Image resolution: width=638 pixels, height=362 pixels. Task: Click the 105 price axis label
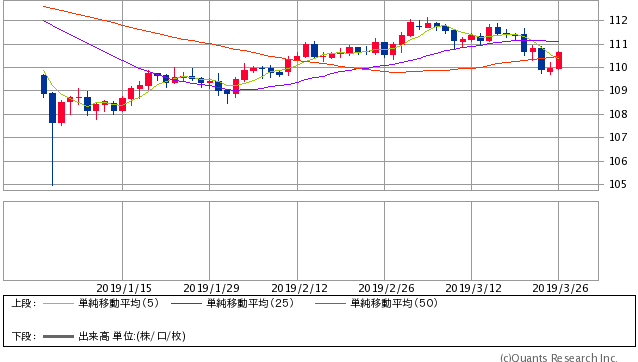pos(618,184)
